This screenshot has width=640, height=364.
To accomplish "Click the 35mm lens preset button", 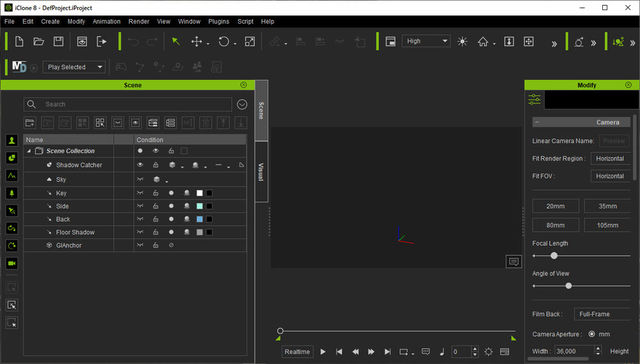I will point(607,206).
